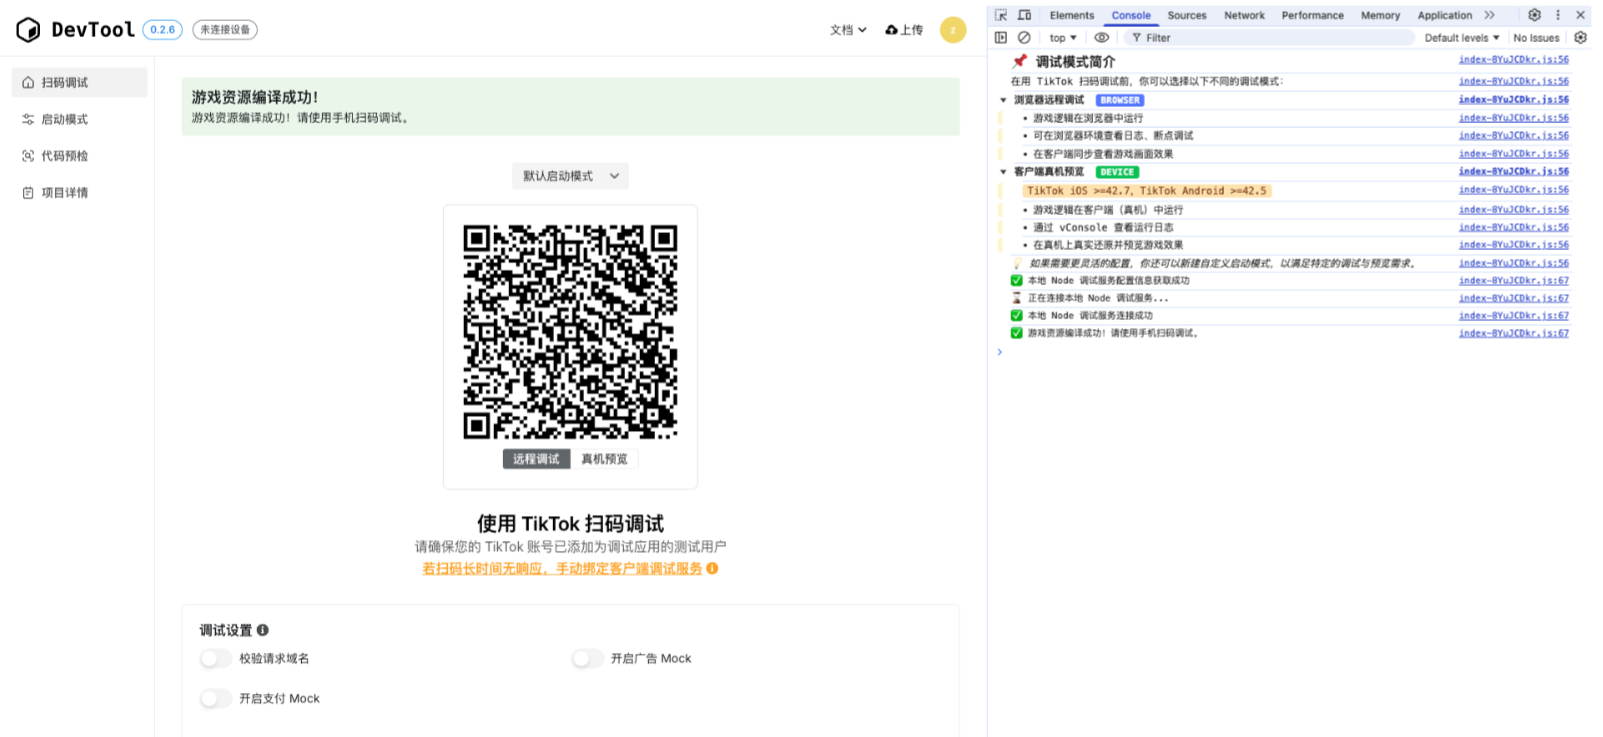Viewport: 1603px width, 737px height.
Task: Collapse the 浏览器远程调试 console group
Action: (1003, 100)
